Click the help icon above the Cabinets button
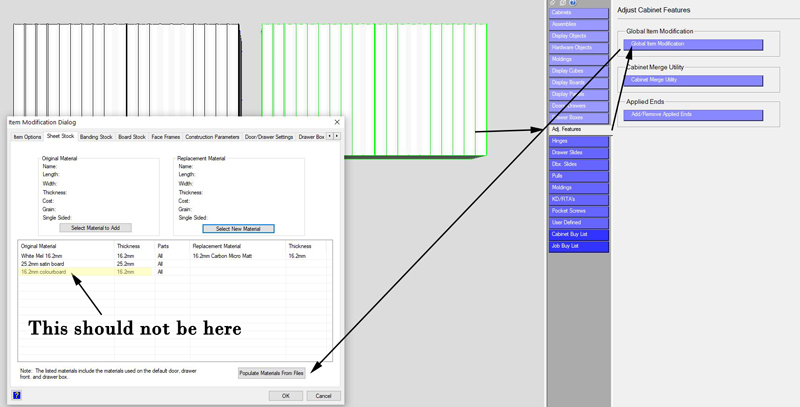Viewport: 800px width, 407px height. click(x=572, y=3)
